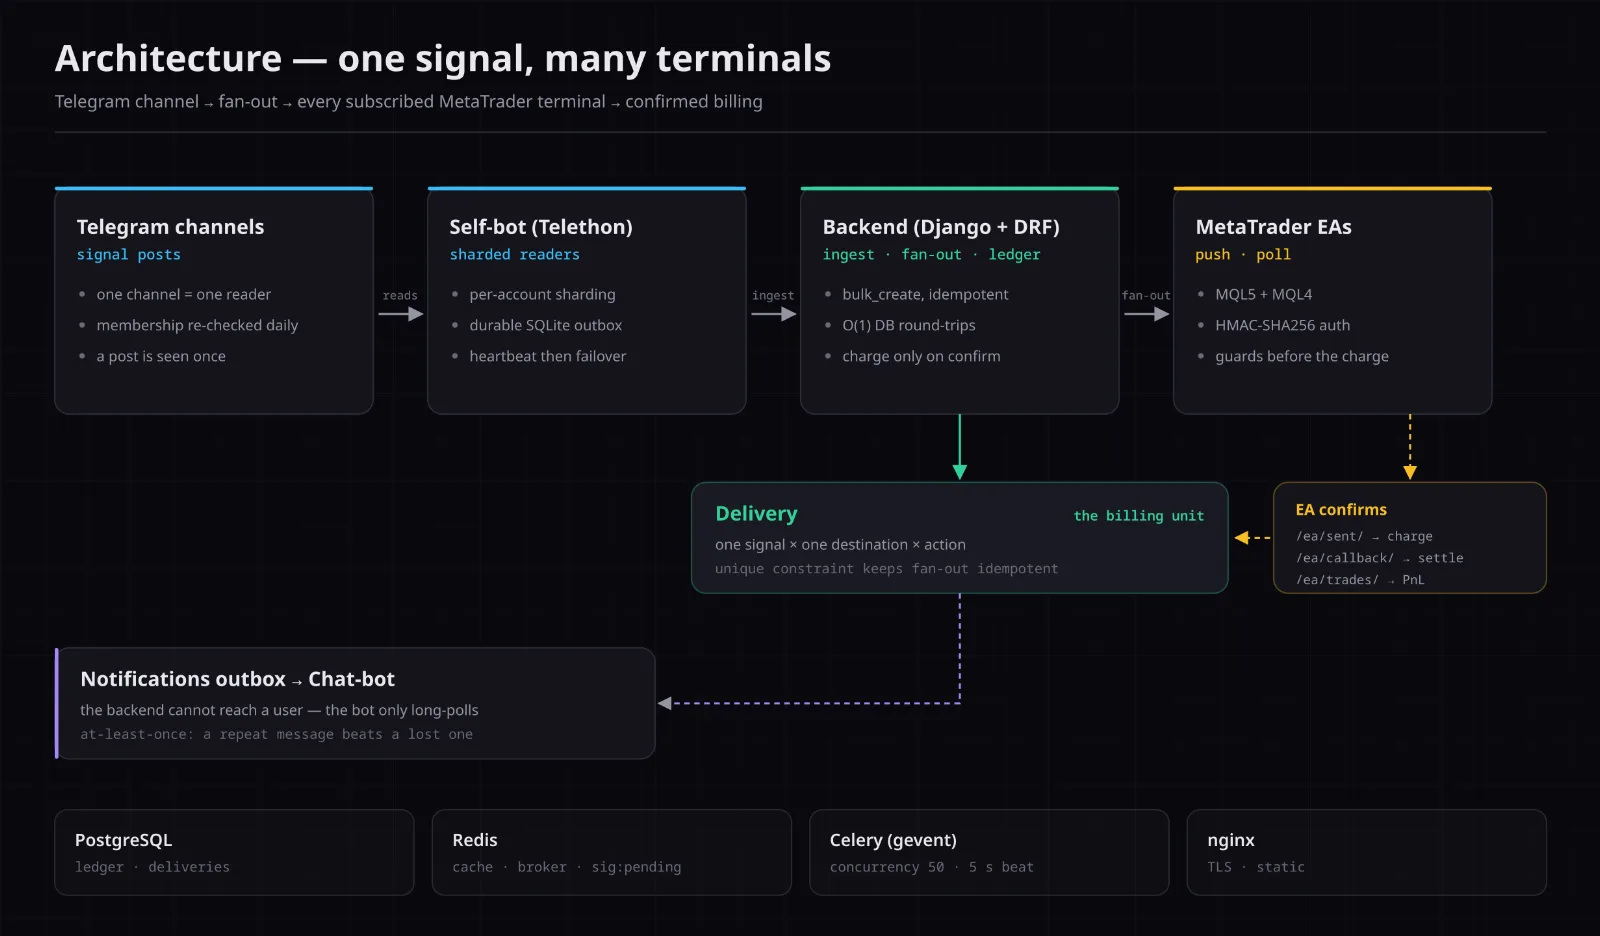
Task: Click the 'Architecture — one signal, many terminals' title
Action: click(442, 59)
